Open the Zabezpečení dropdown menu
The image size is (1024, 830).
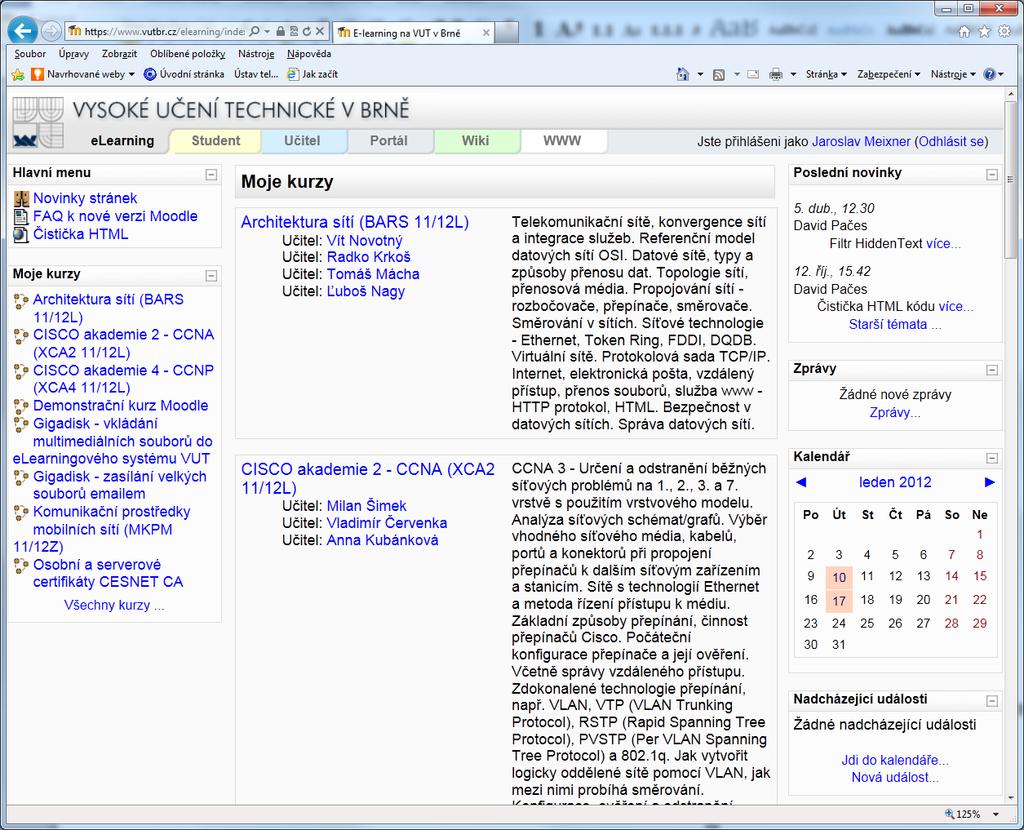pyautogui.click(x=889, y=74)
